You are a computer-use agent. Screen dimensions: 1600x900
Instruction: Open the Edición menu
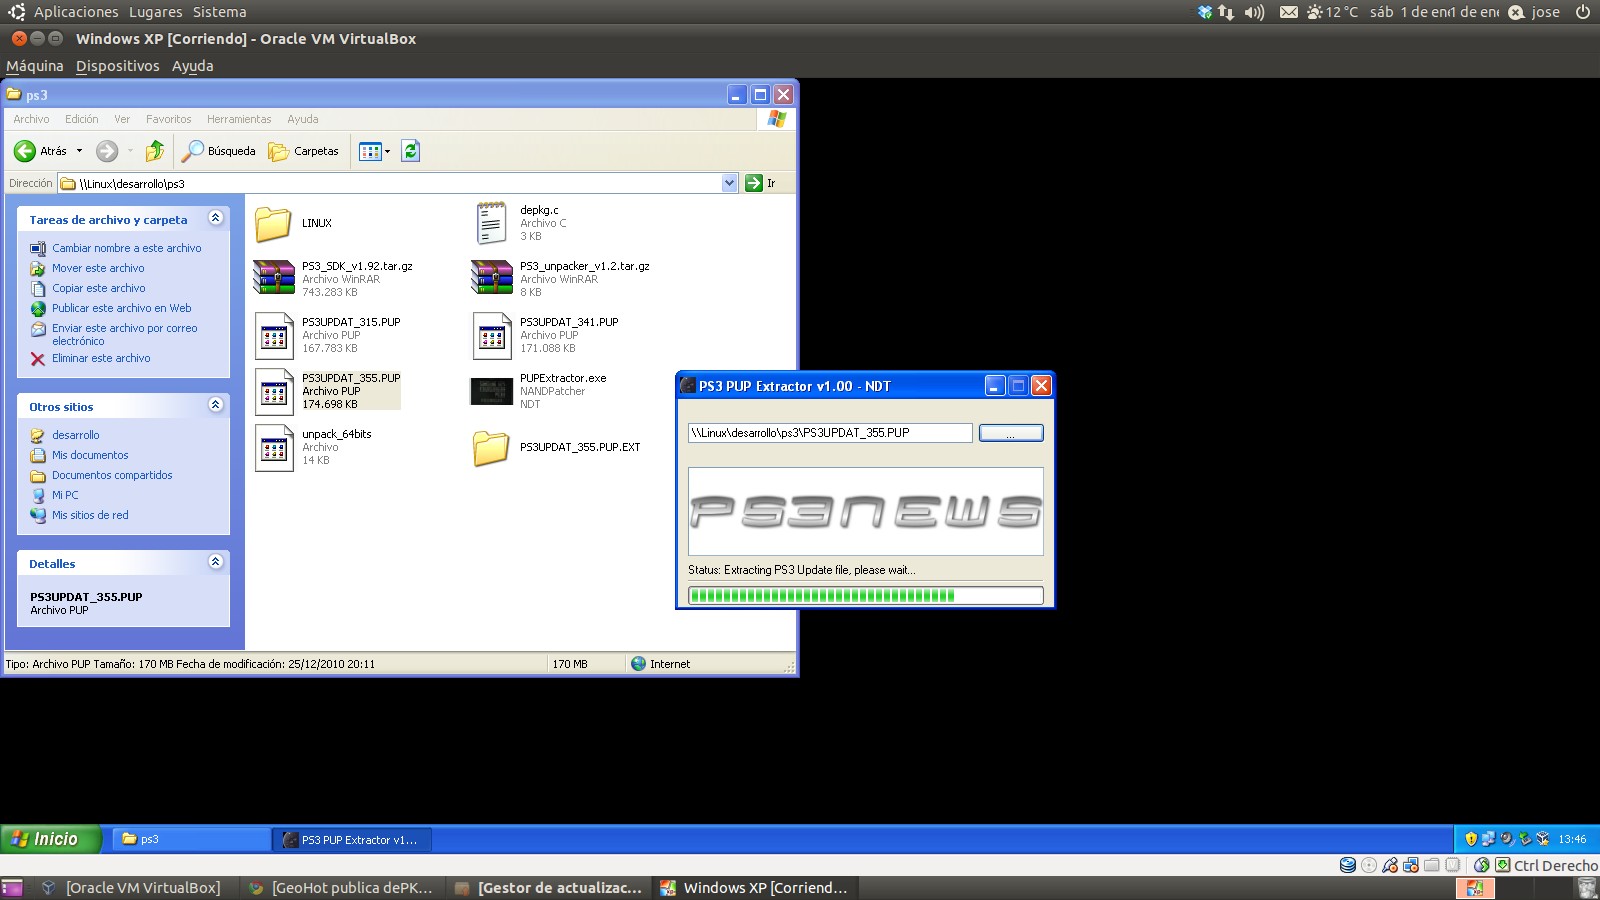[82, 119]
